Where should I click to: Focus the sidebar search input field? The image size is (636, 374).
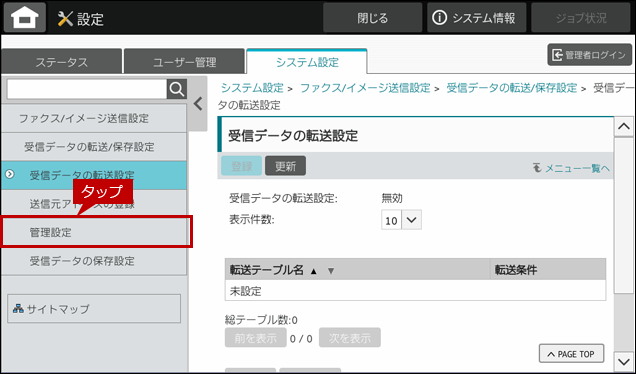(87, 89)
